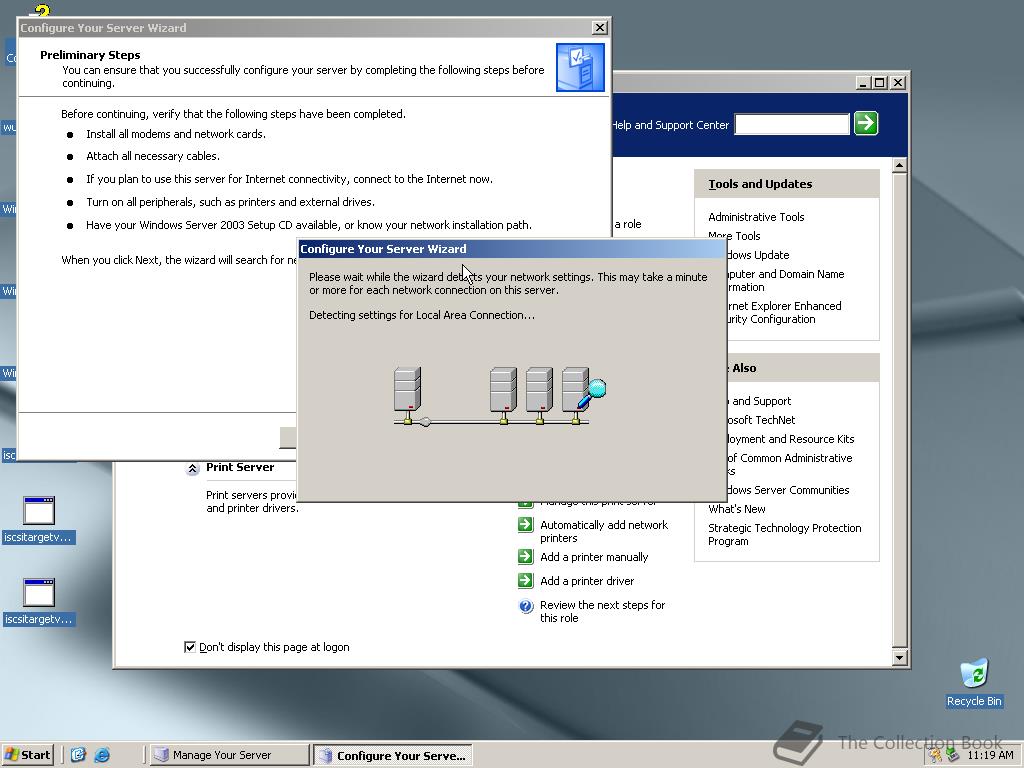
Task: Click the green arrow search go button
Action: click(866, 123)
